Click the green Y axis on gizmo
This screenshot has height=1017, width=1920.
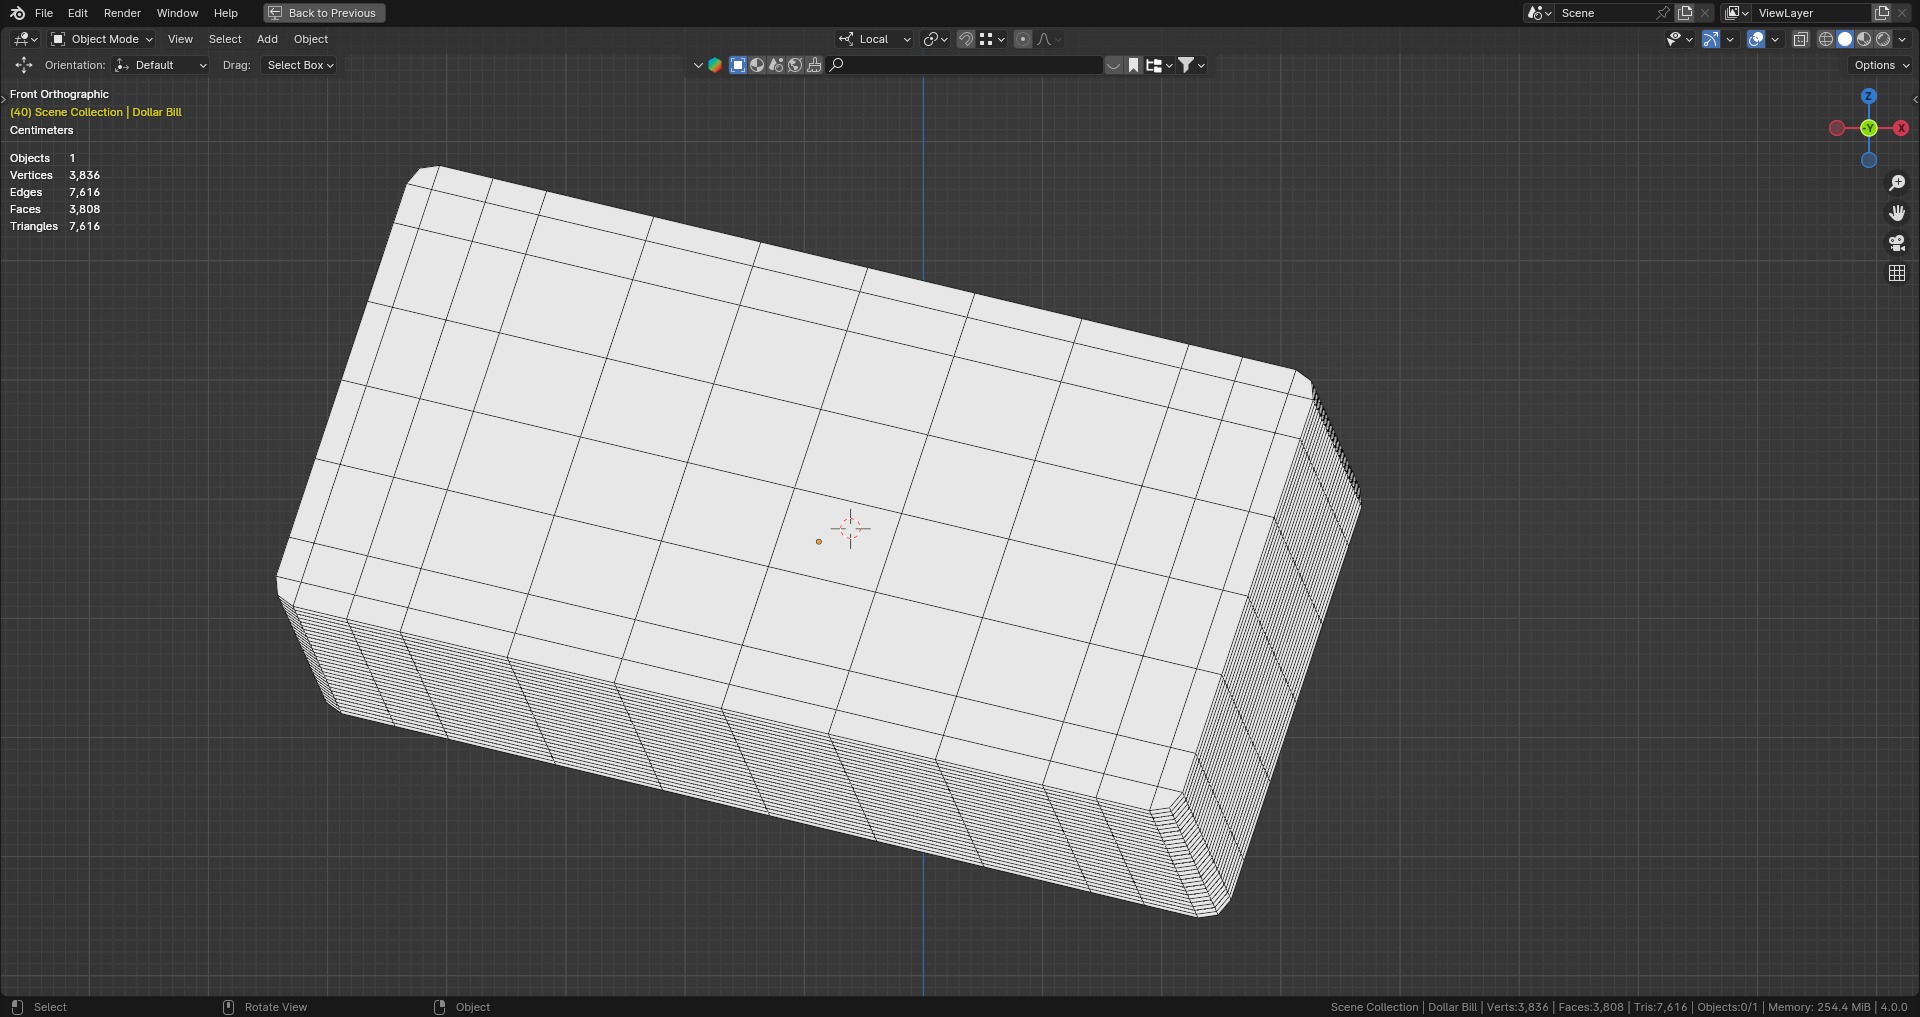(x=1868, y=128)
